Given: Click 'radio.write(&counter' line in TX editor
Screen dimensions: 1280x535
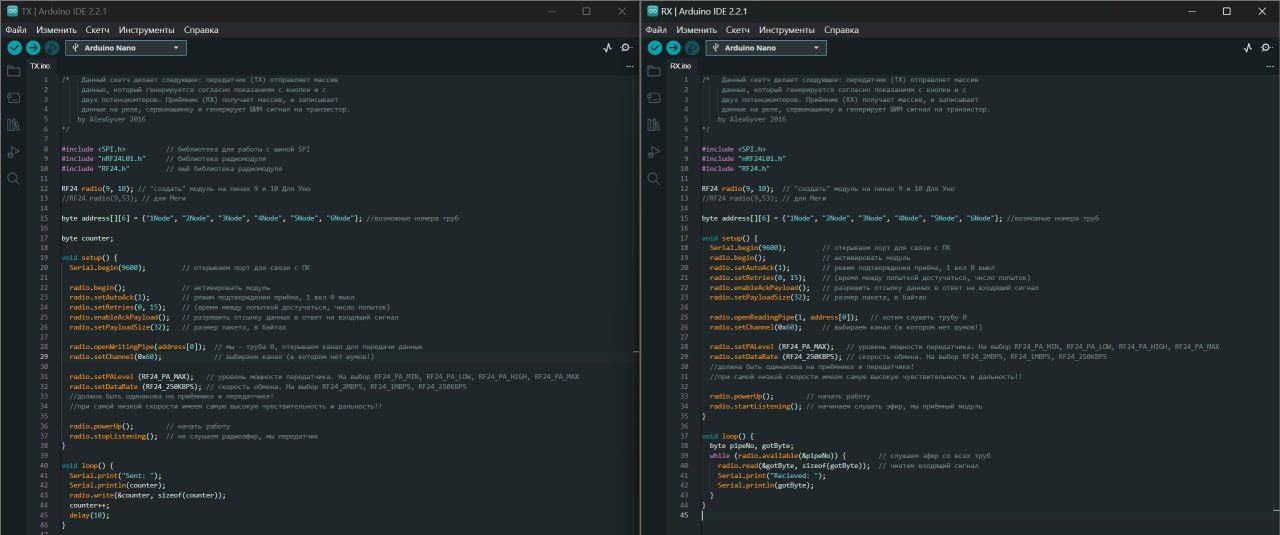Looking at the screenshot, I should [x=147, y=495].
